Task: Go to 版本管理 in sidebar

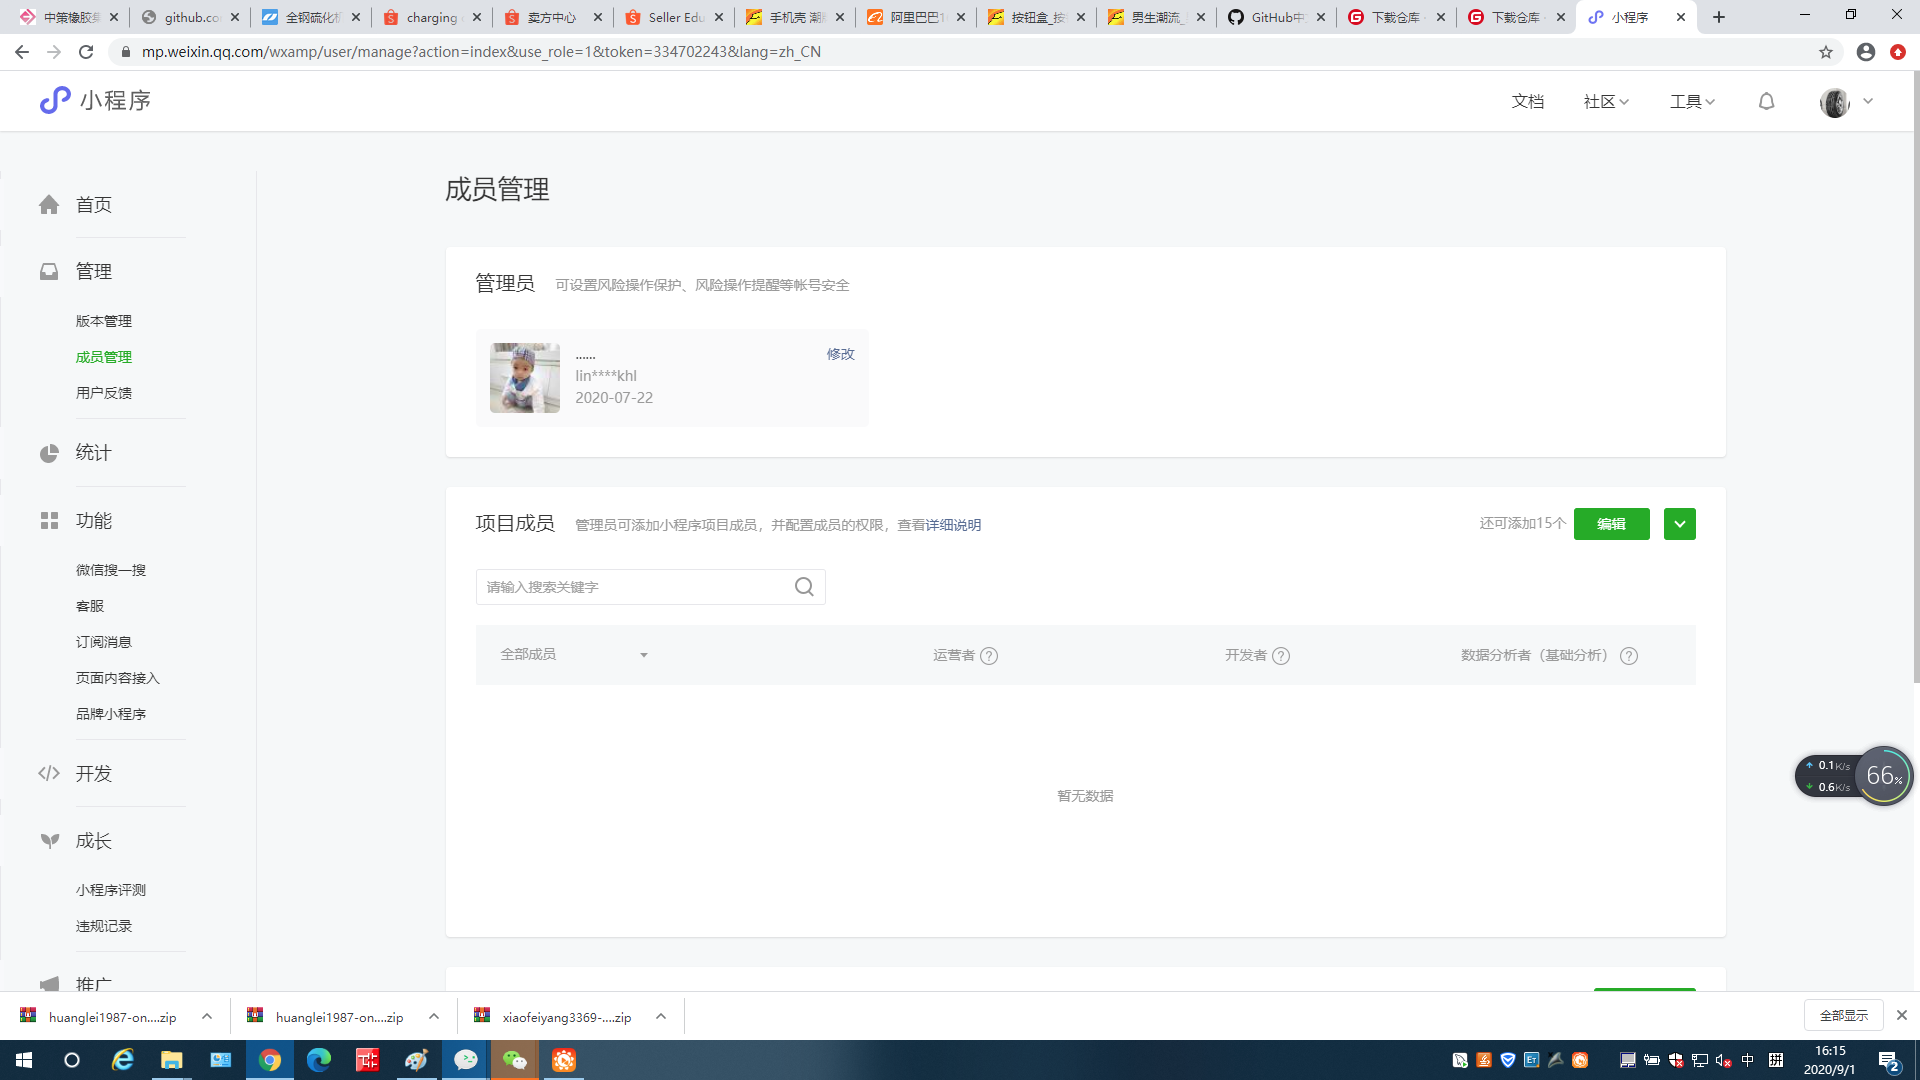Action: (x=104, y=321)
